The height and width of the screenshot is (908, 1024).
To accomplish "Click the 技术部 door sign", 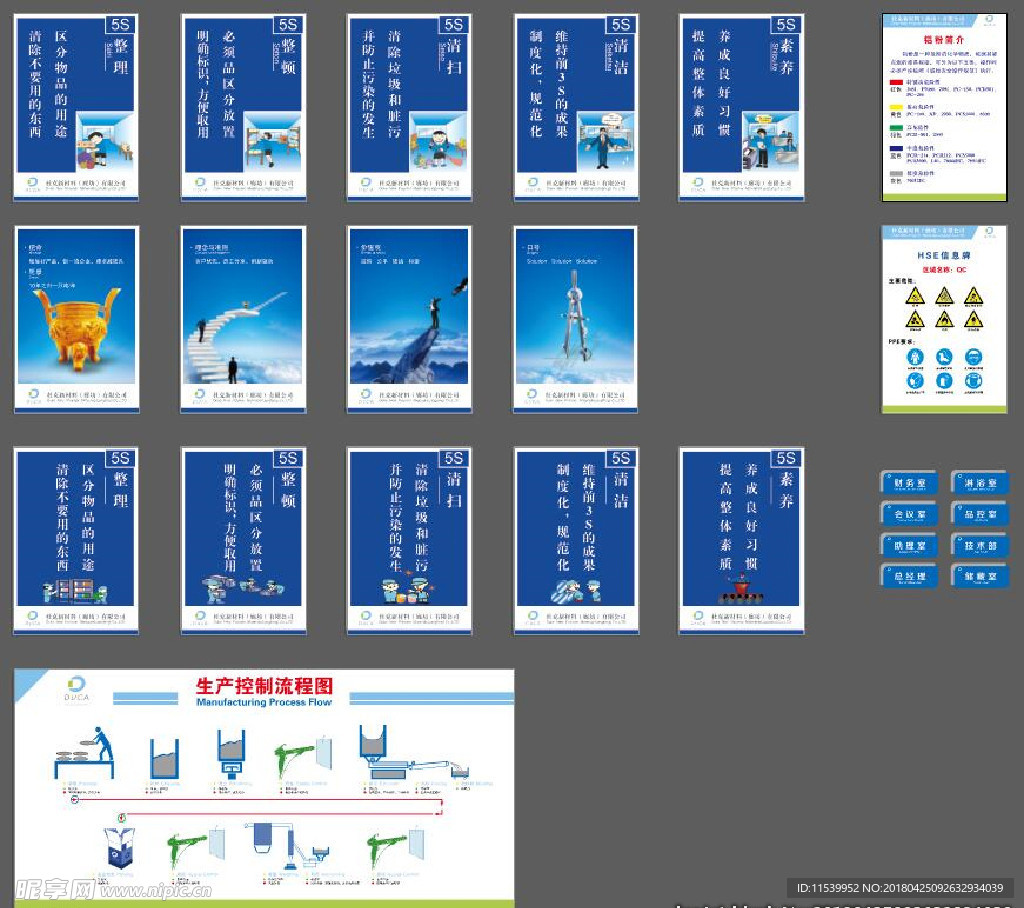I will click(979, 545).
